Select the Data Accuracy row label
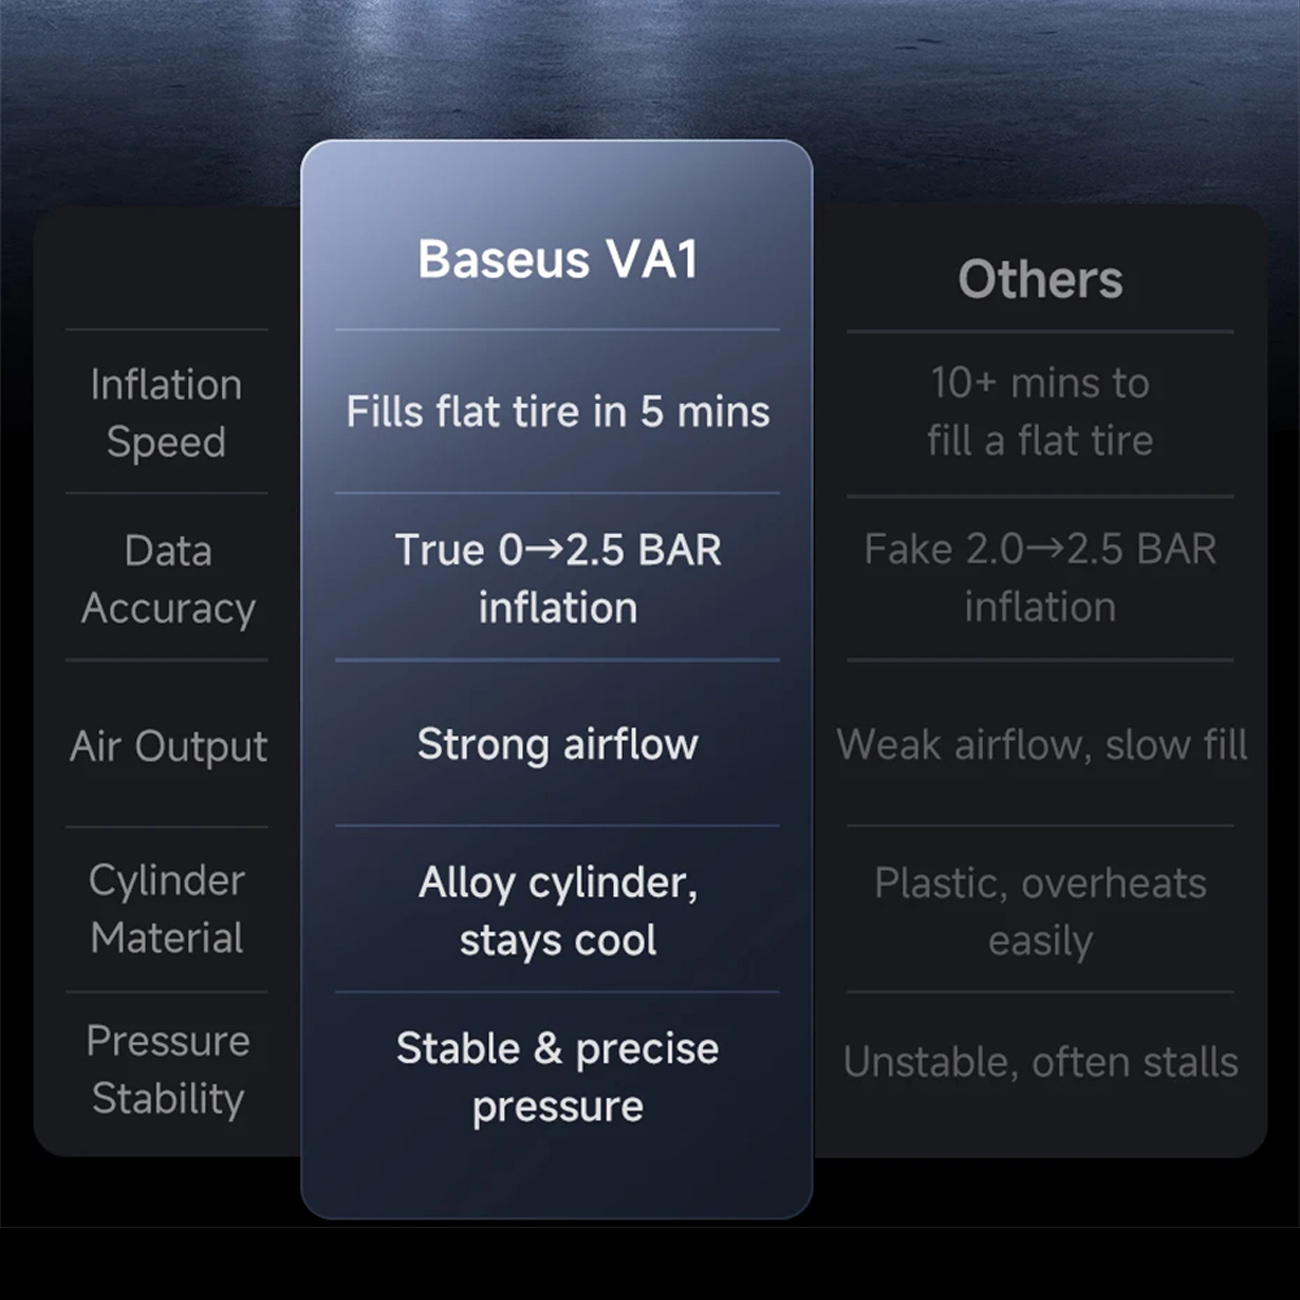The width and height of the screenshot is (1300, 1300). (168, 579)
